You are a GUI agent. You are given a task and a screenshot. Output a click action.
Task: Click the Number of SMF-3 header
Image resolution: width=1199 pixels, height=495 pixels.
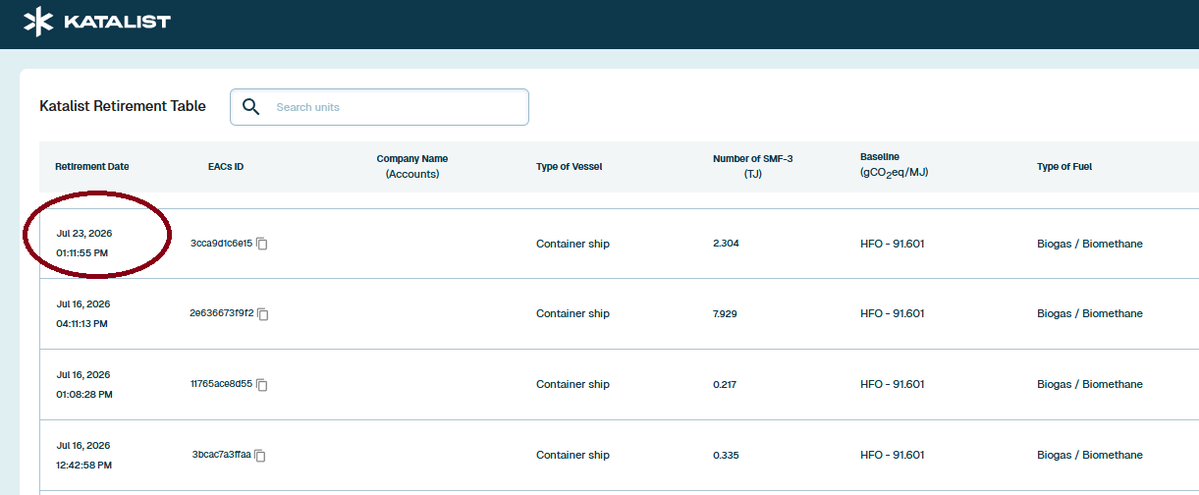753,166
